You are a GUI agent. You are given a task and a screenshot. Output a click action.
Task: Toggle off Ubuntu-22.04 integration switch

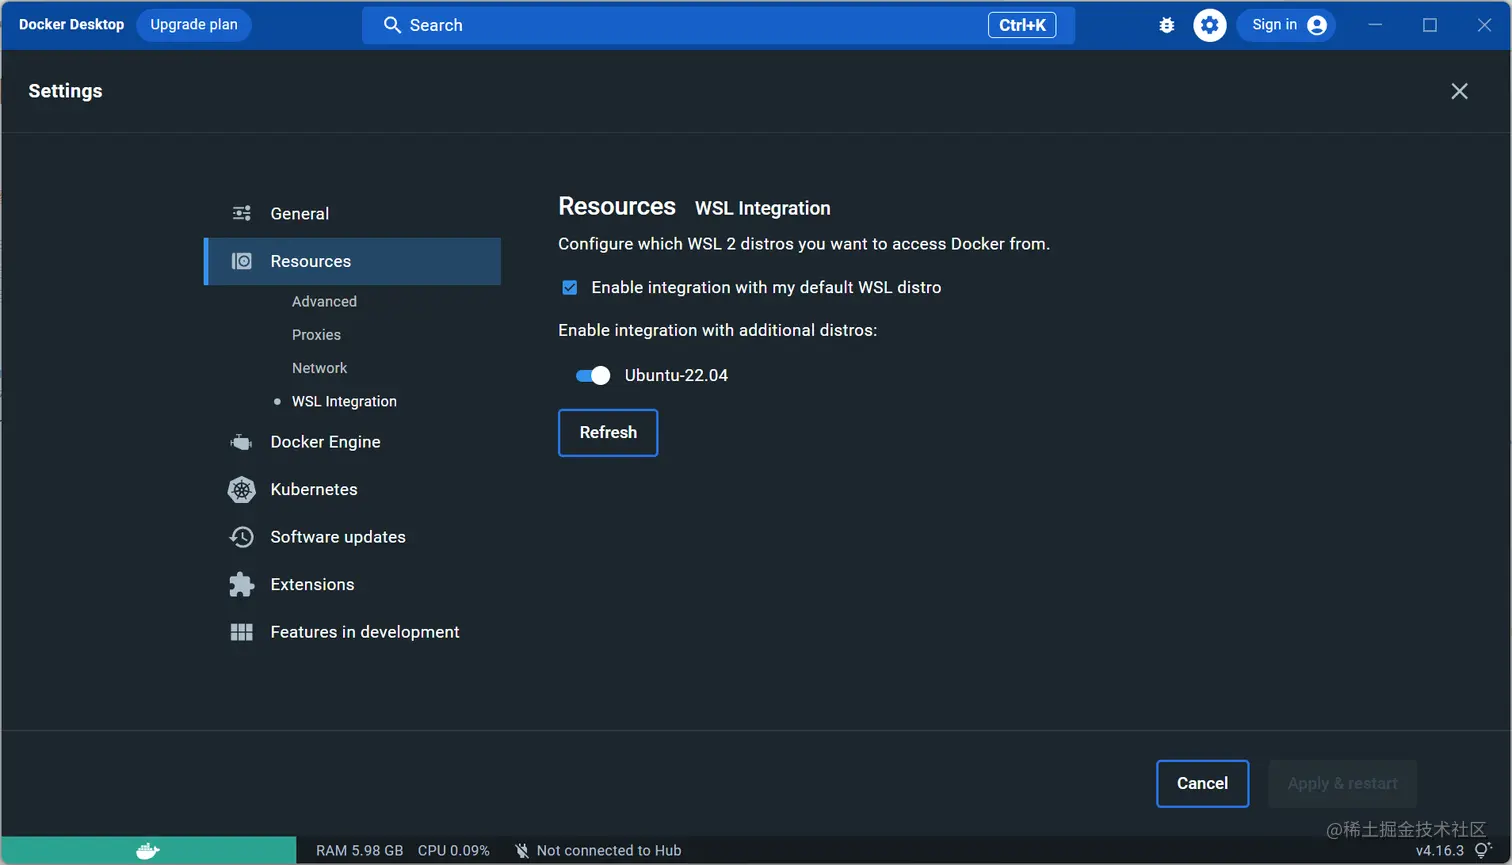click(x=593, y=376)
